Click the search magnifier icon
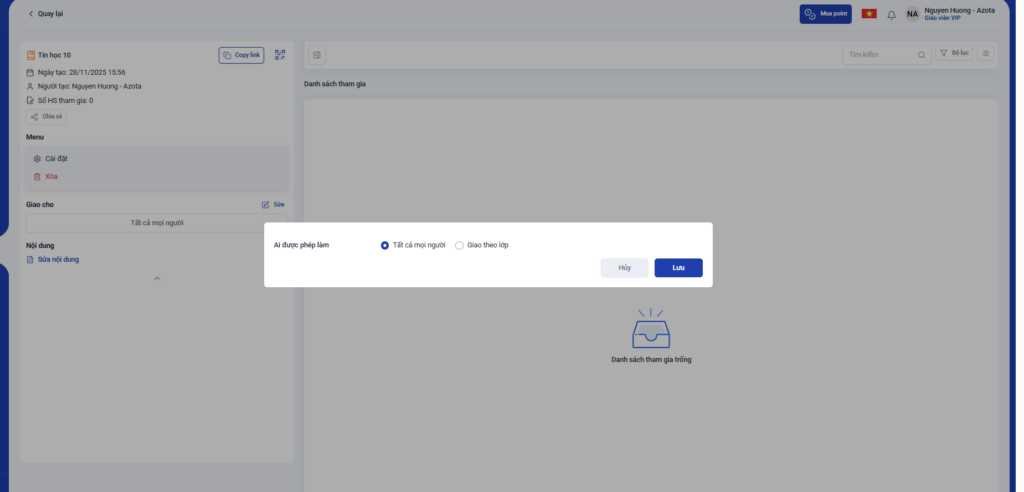This screenshot has height=492, width=1024. [922, 55]
